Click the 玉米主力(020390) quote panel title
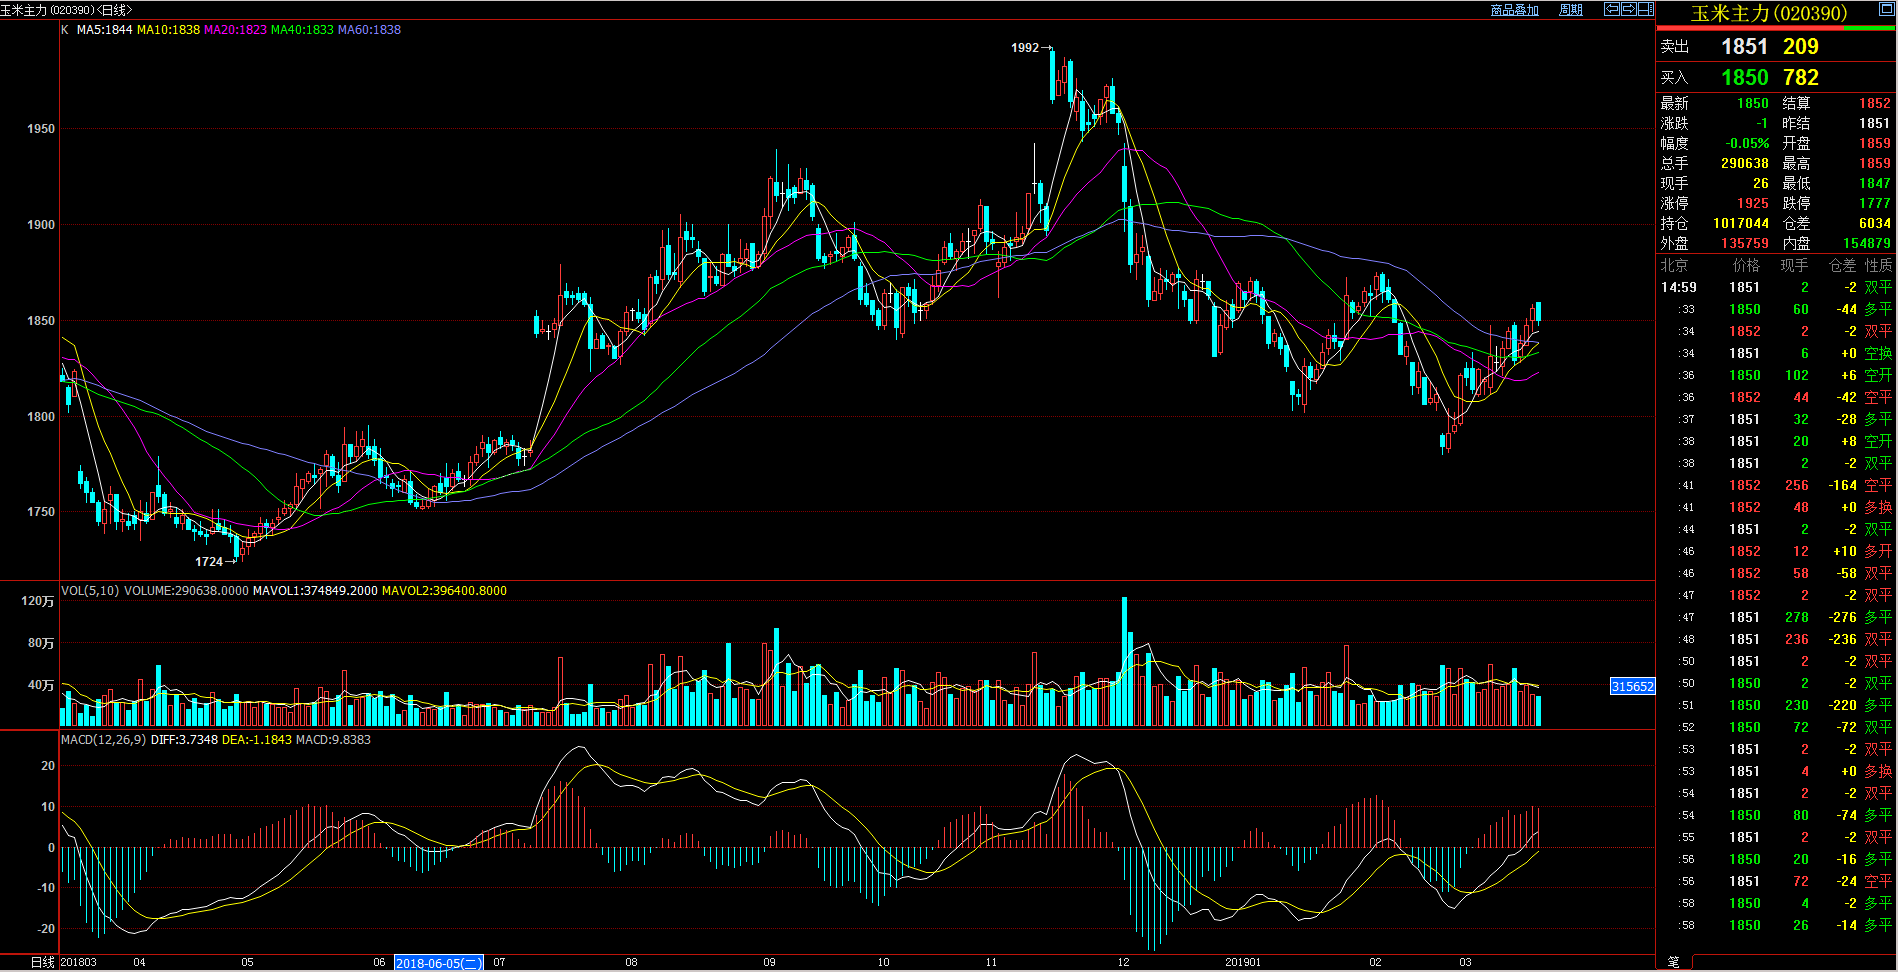 pyautogui.click(x=1768, y=13)
